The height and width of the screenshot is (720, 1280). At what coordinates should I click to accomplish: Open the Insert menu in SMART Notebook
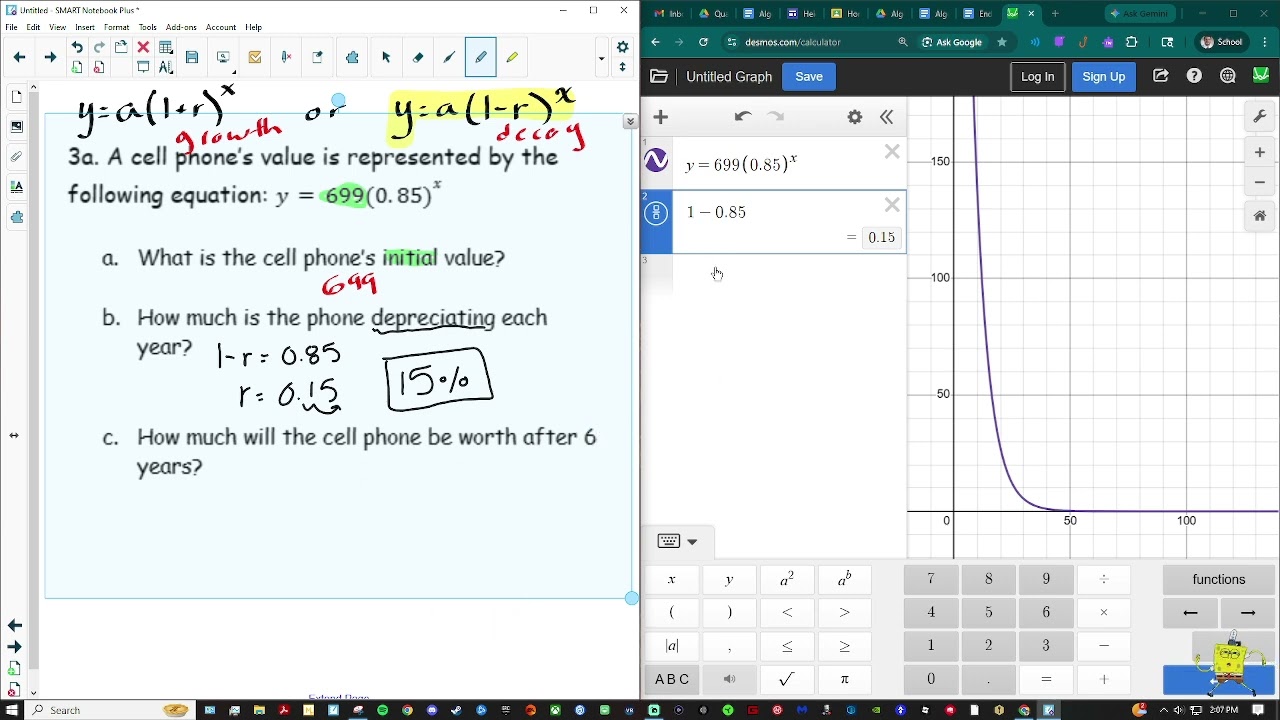point(84,27)
